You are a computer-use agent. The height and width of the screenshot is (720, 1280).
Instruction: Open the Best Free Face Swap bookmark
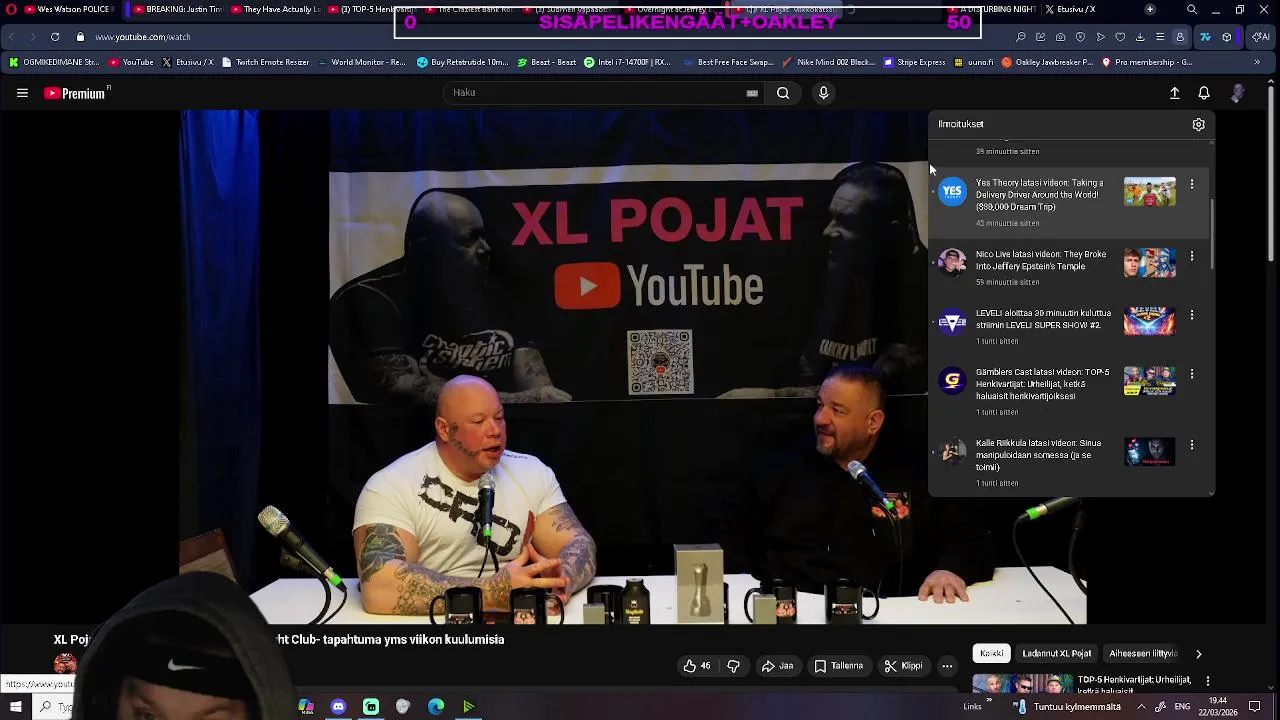[x=728, y=62]
